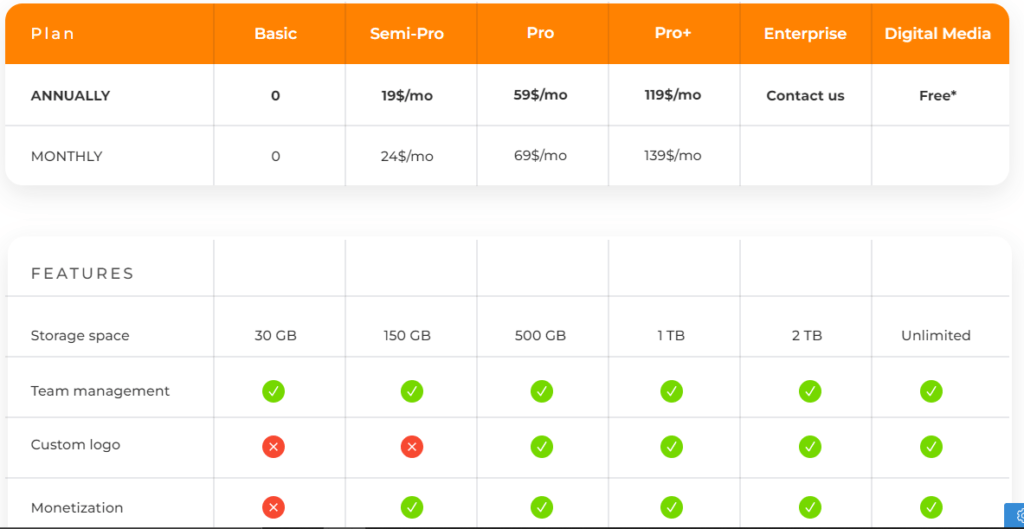
Task: Click the 59$/mo annual Pro price
Action: tap(540, 95)
